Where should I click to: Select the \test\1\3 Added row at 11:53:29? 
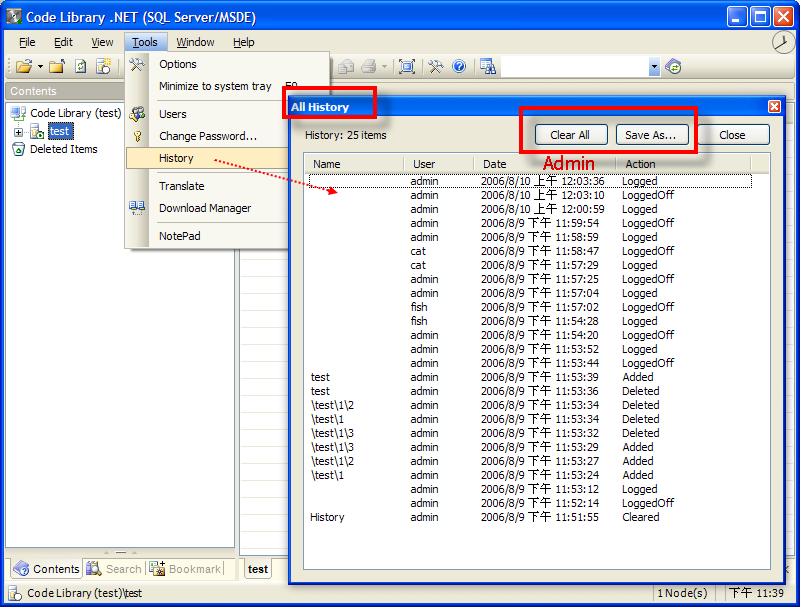[x=530, y=447]
